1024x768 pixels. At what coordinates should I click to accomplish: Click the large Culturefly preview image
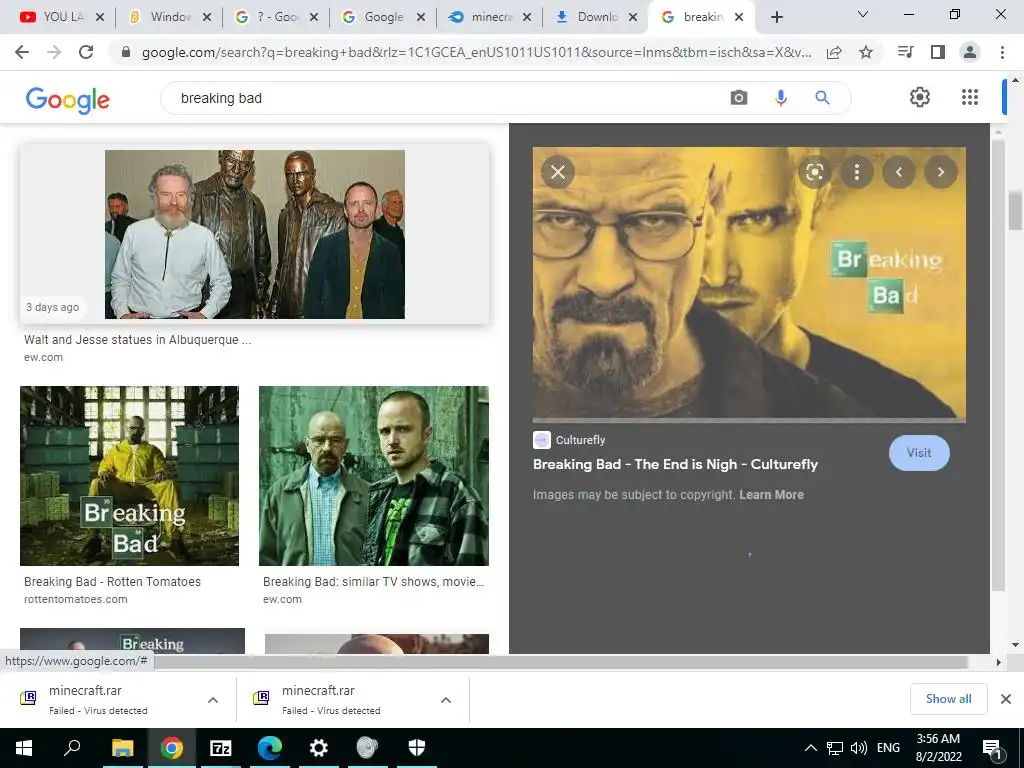pos(749,282)
